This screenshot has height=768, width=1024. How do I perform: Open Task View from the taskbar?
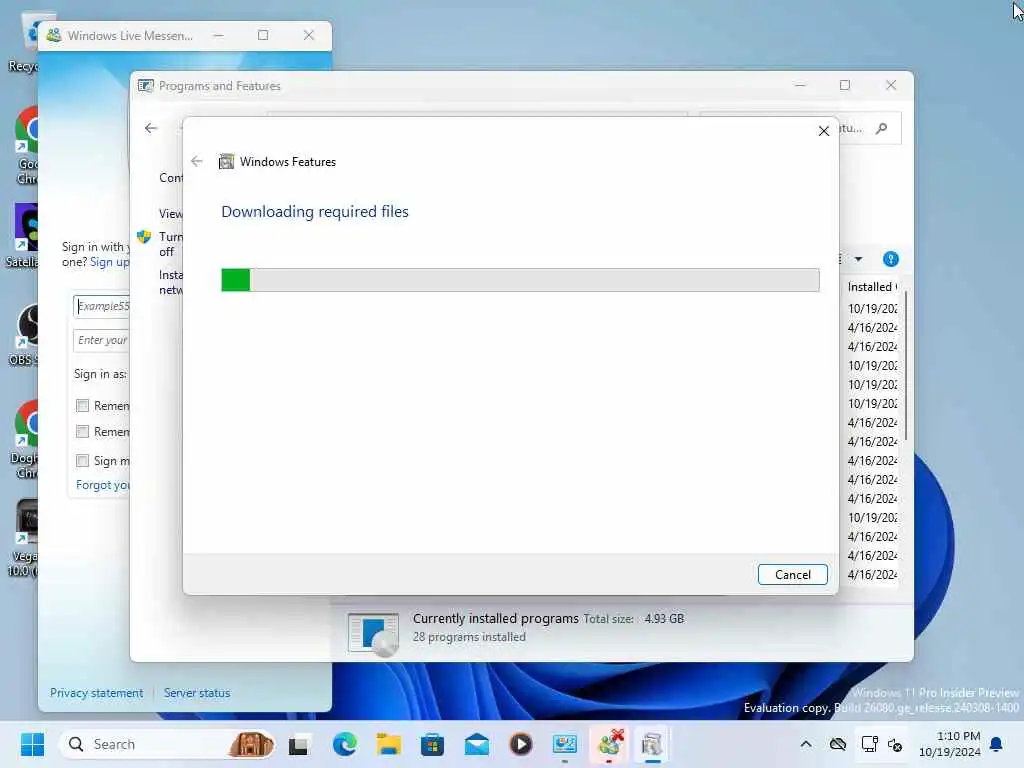coord(298,744)
